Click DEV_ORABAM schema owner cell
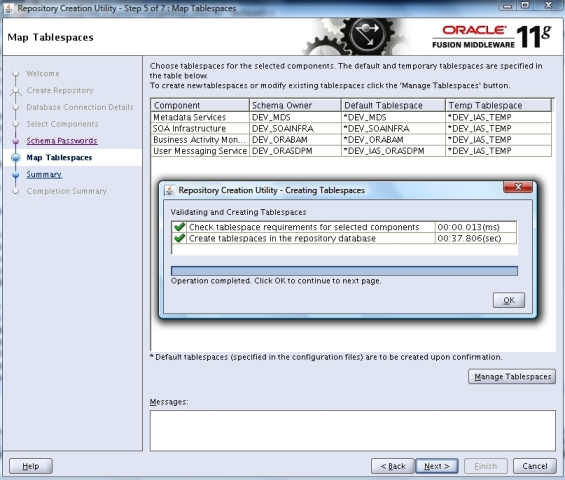The height and width of the screenshot is (480, 565). pyautogui.click(x=295, y=139)
